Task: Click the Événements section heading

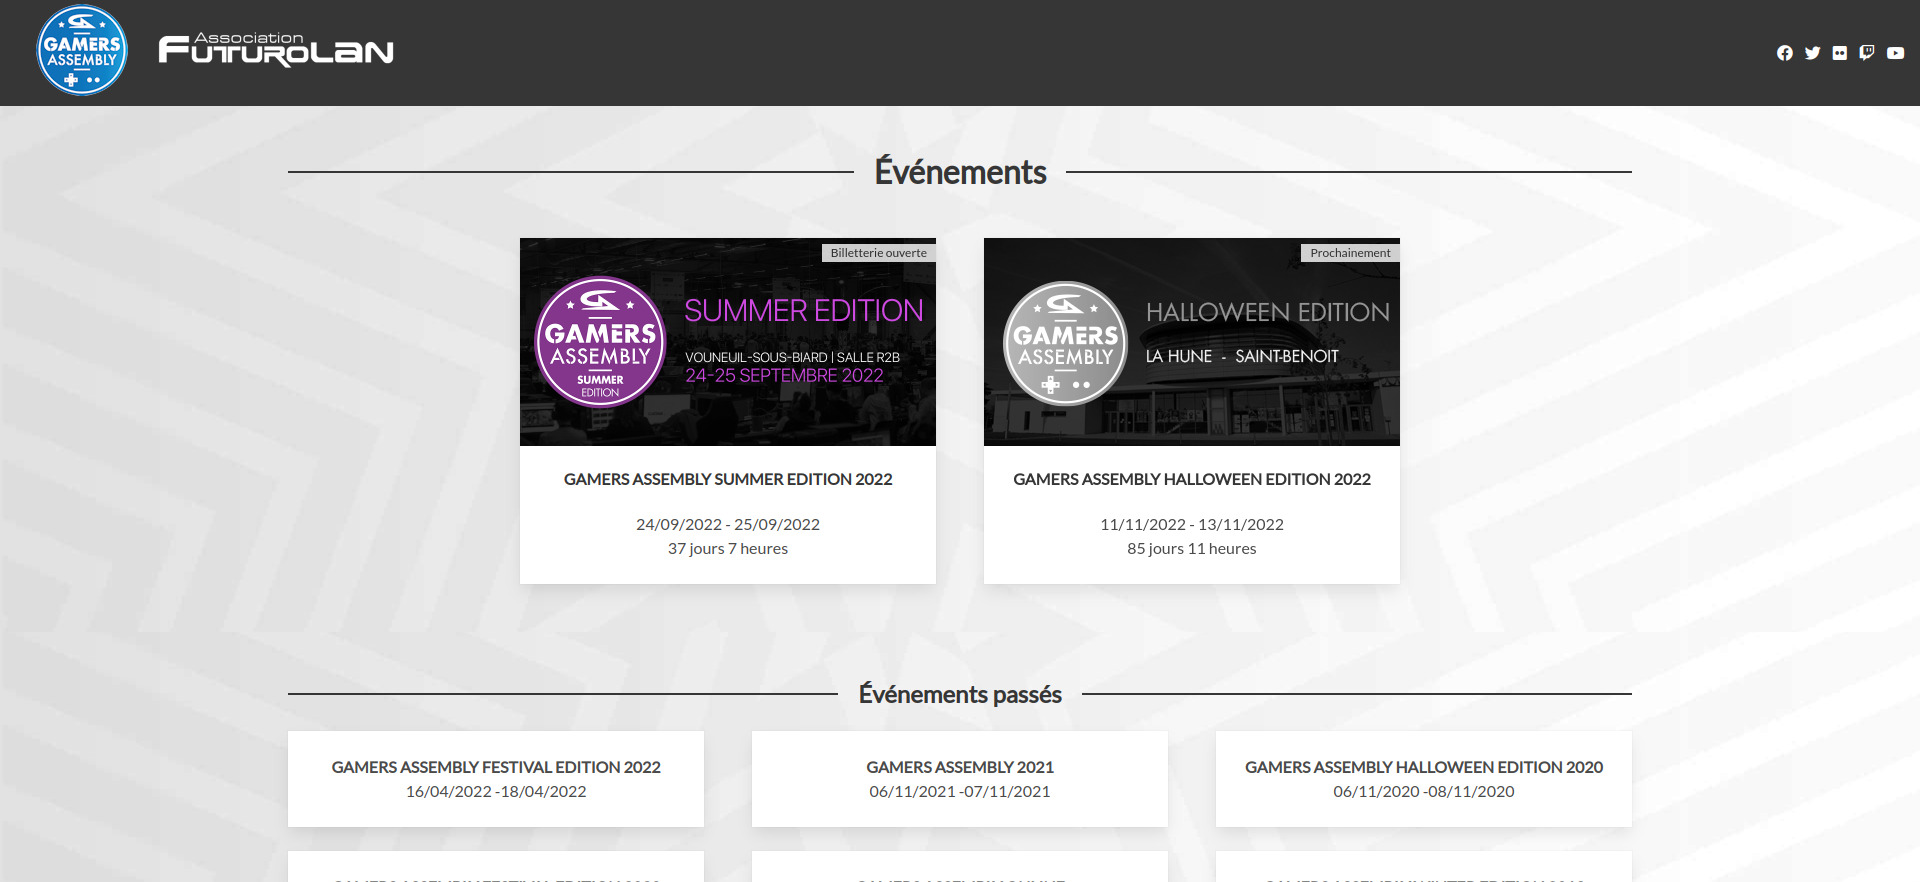Action: click(960, 172)
